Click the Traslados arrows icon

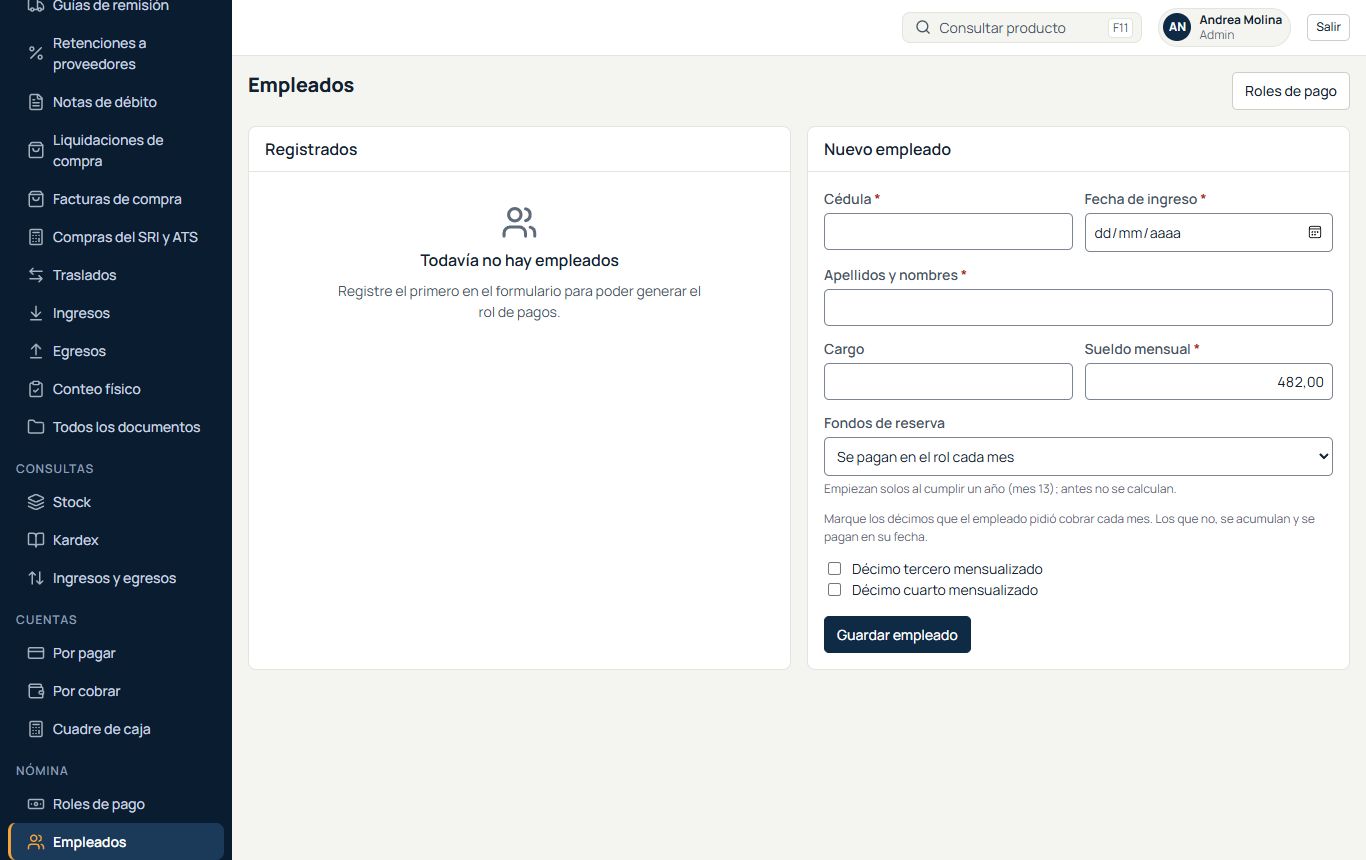click(36, 275)
